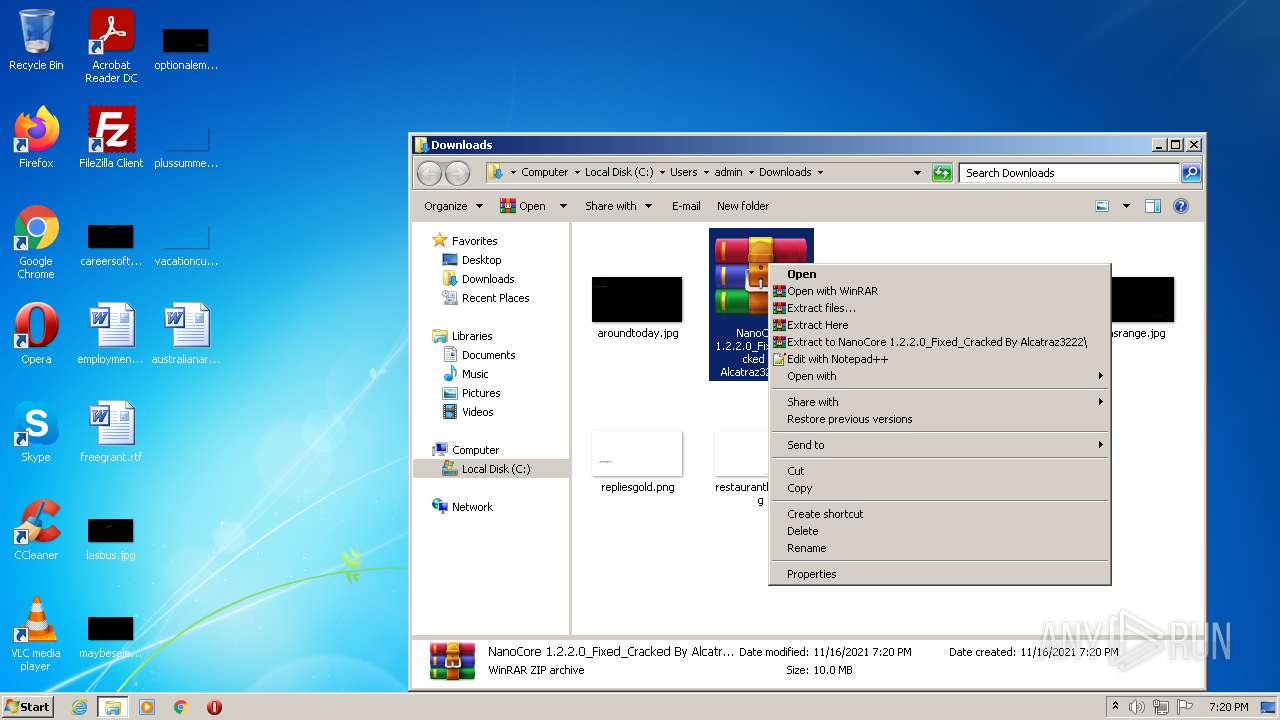Expand the view options dropdown arrow
The image size is (1280, 720).
[x=1126, y=206]
